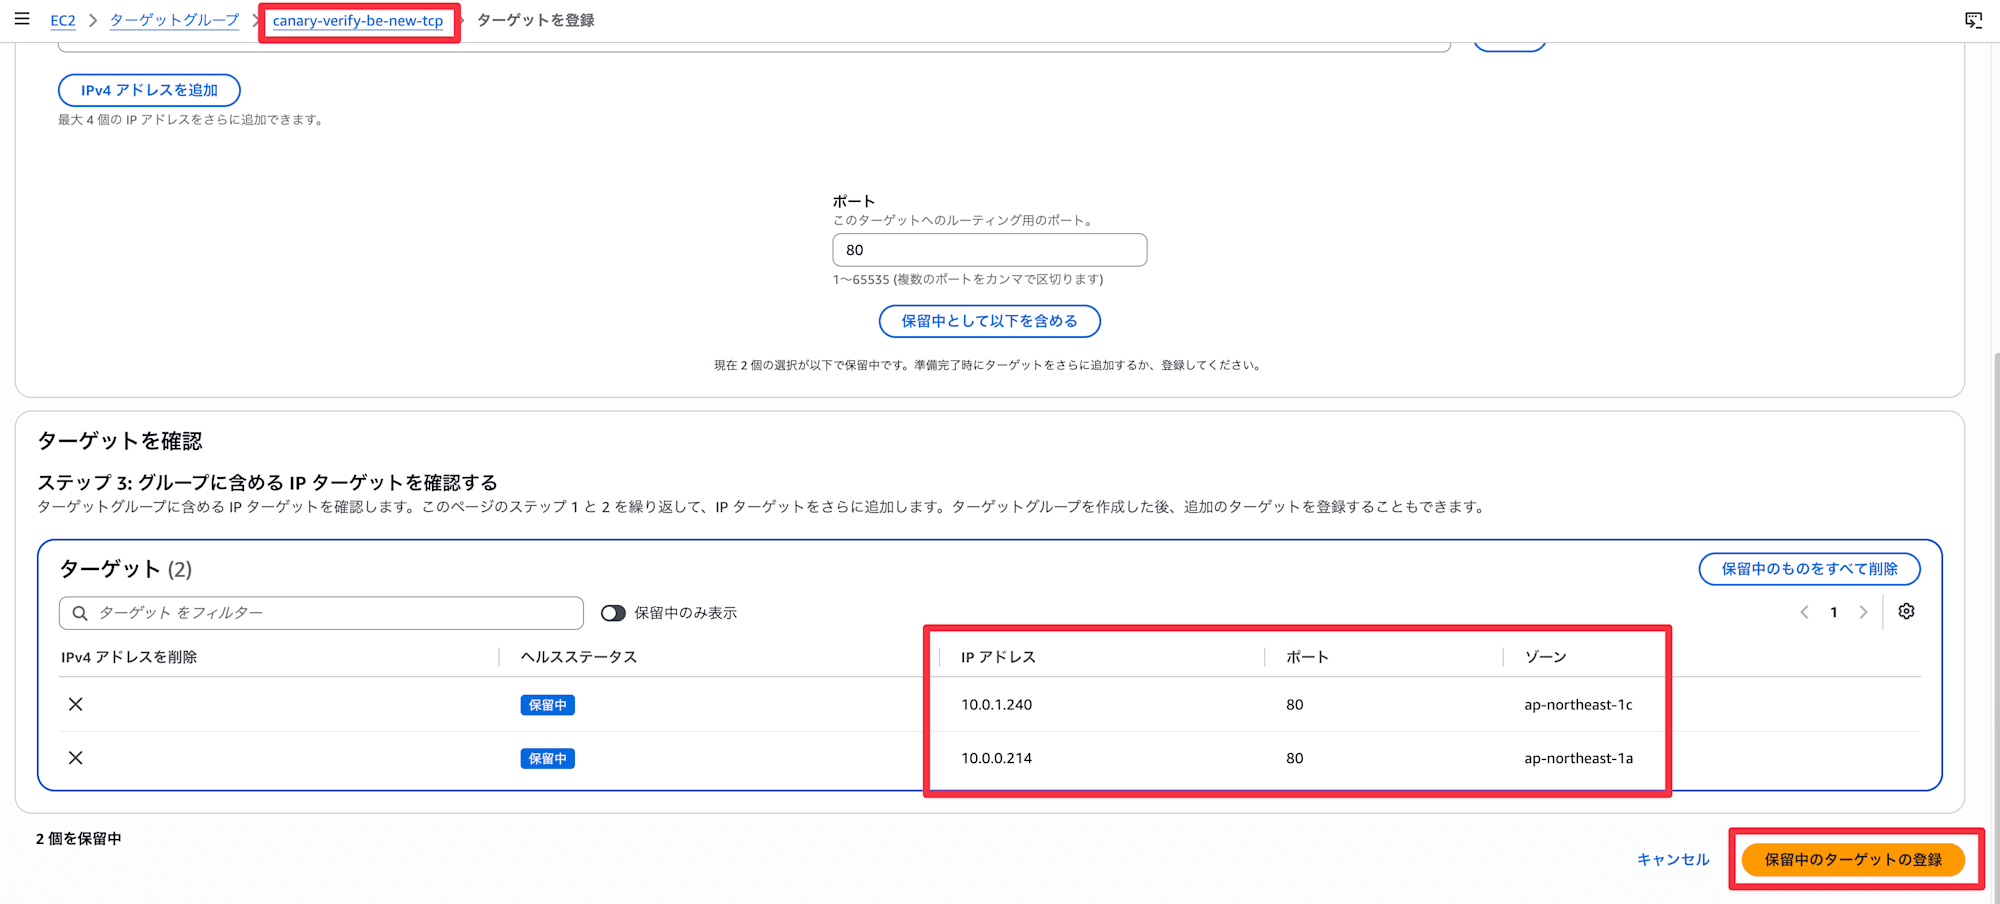
Task: Click IPv4 アドレスを削除 column header
Action: (x=129, y=657)
